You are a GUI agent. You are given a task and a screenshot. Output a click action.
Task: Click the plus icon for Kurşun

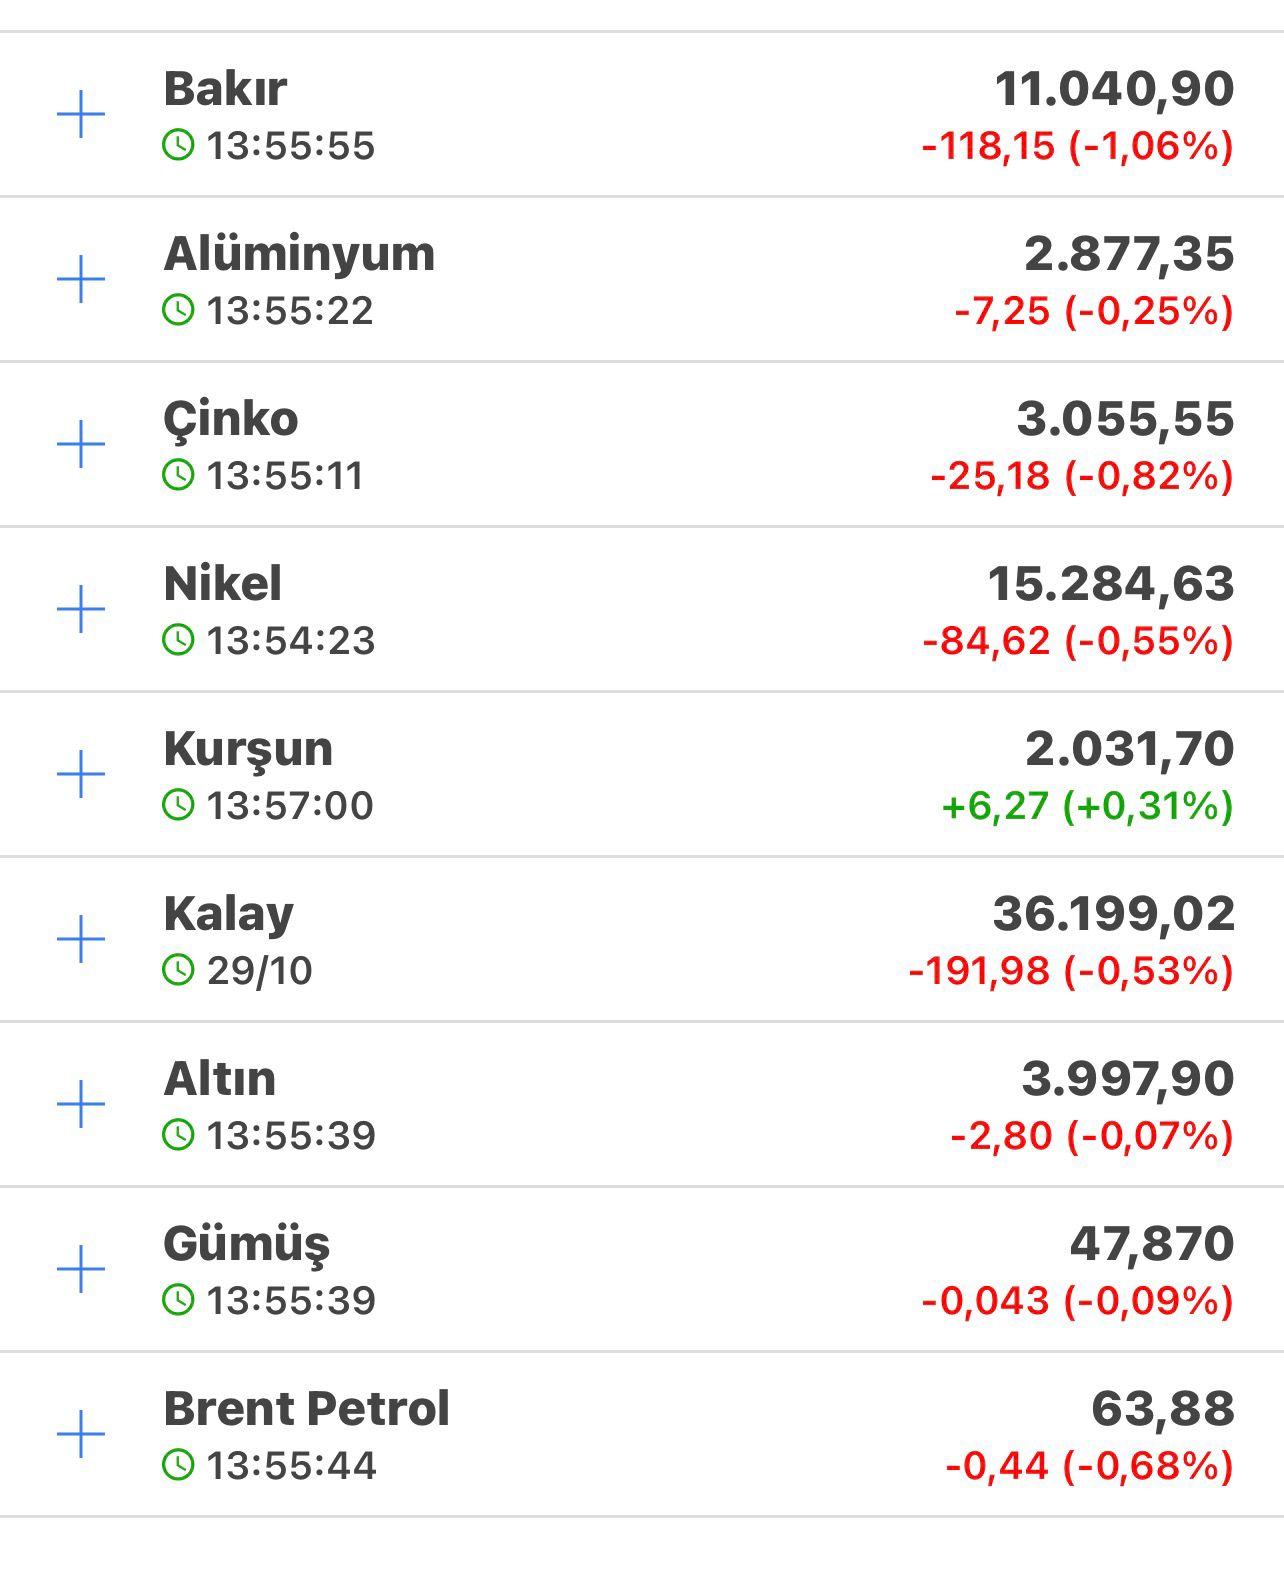click(x=81, y=775)
